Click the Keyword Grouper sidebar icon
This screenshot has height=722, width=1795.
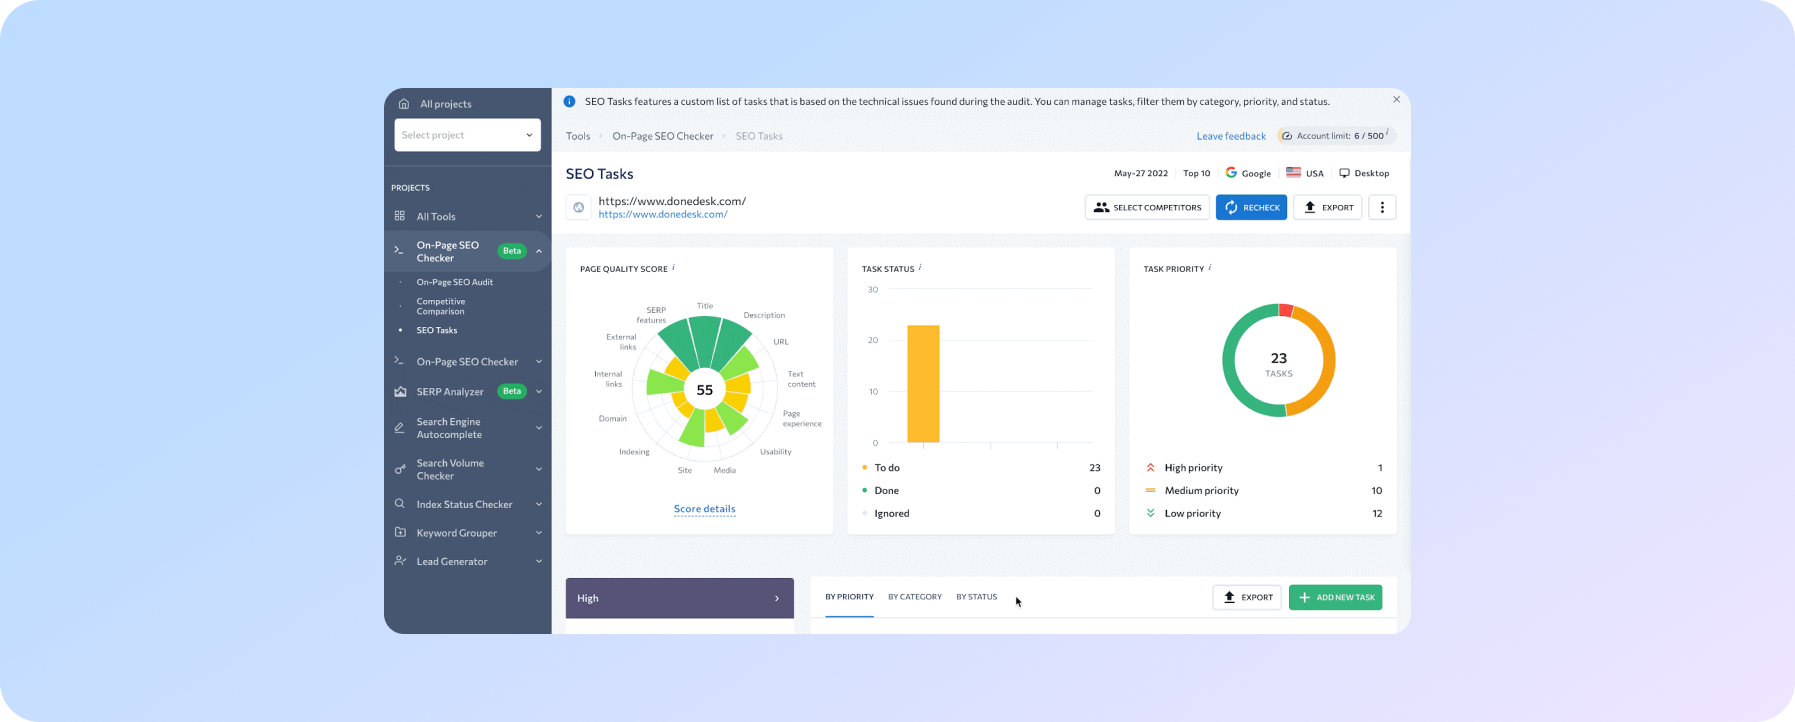[400, 533]
